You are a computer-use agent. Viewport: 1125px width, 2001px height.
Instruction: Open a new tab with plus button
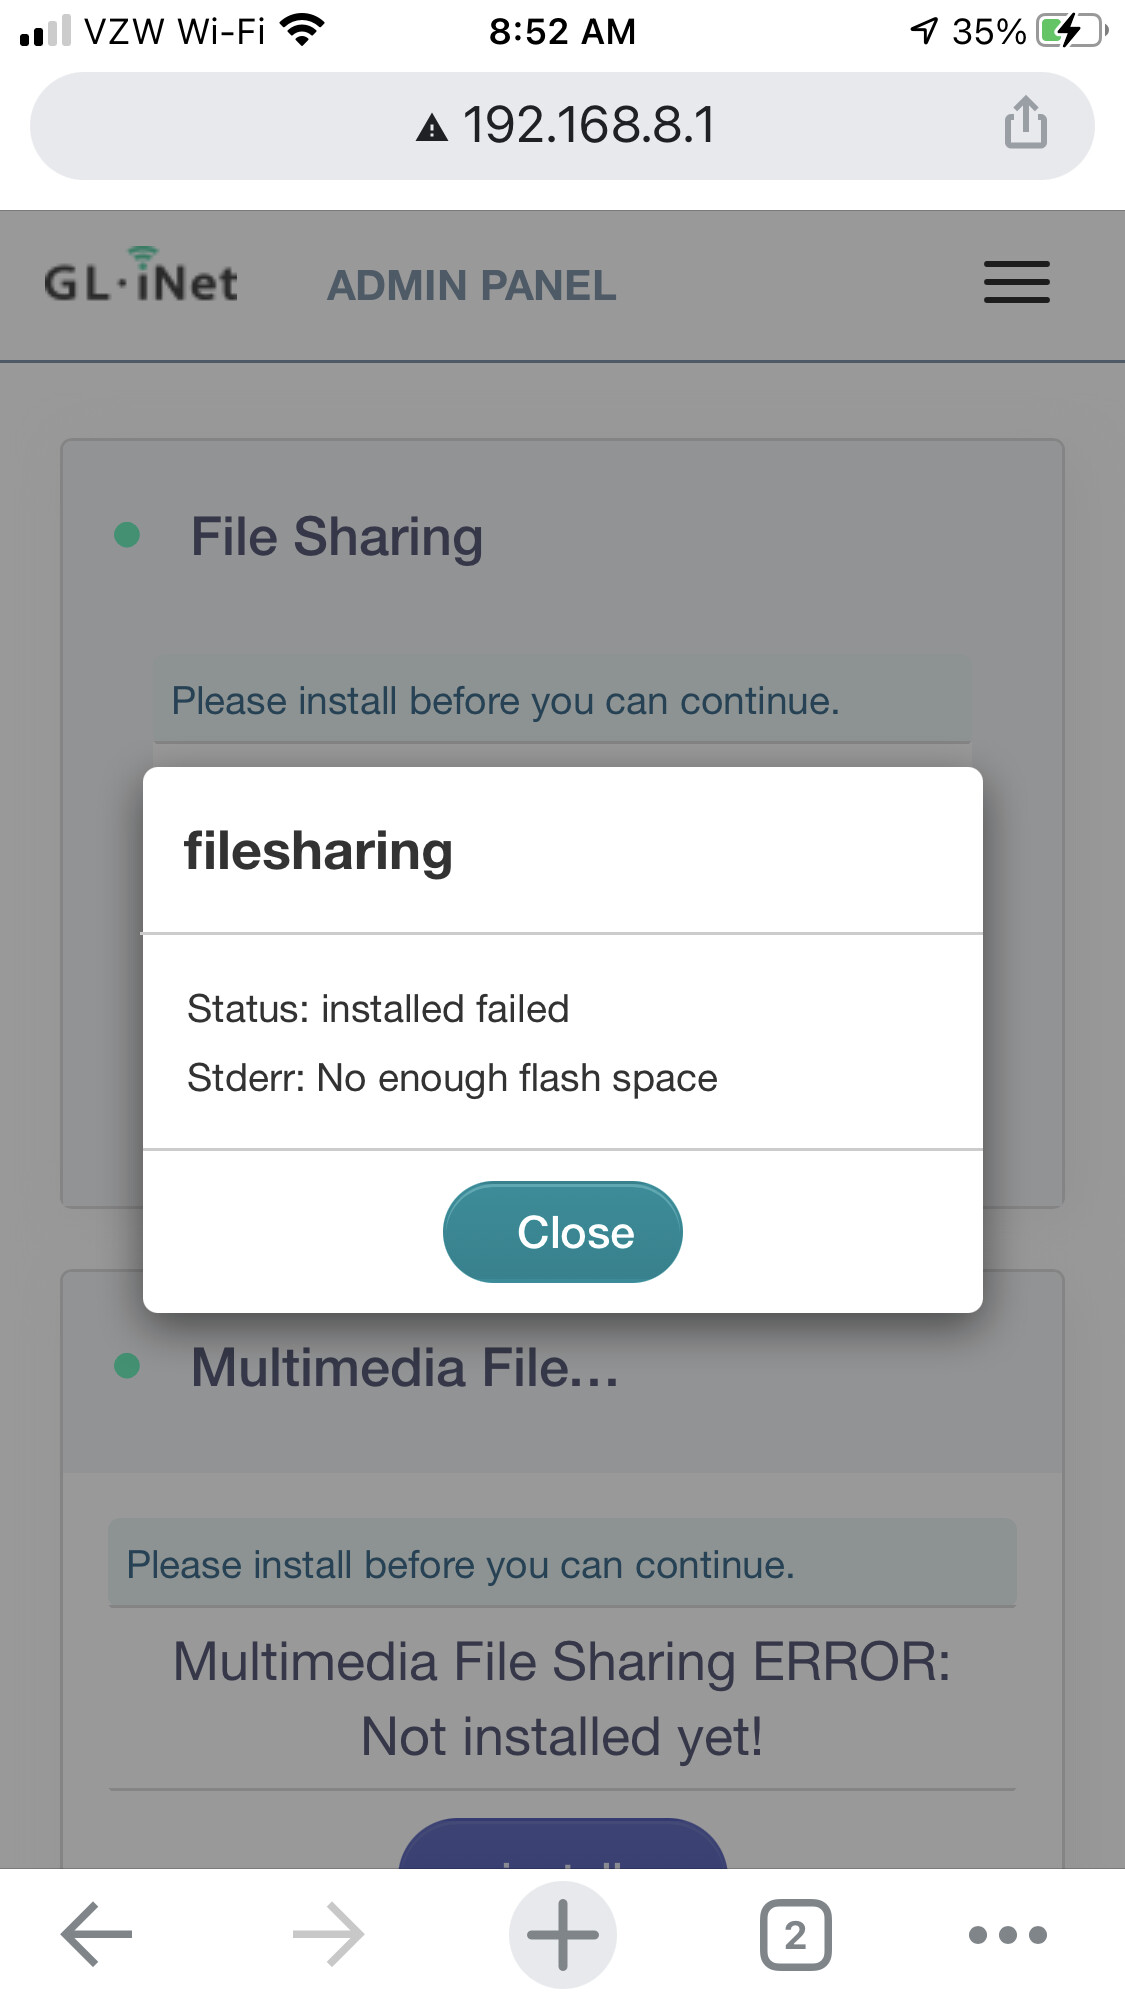[562, 1934]
